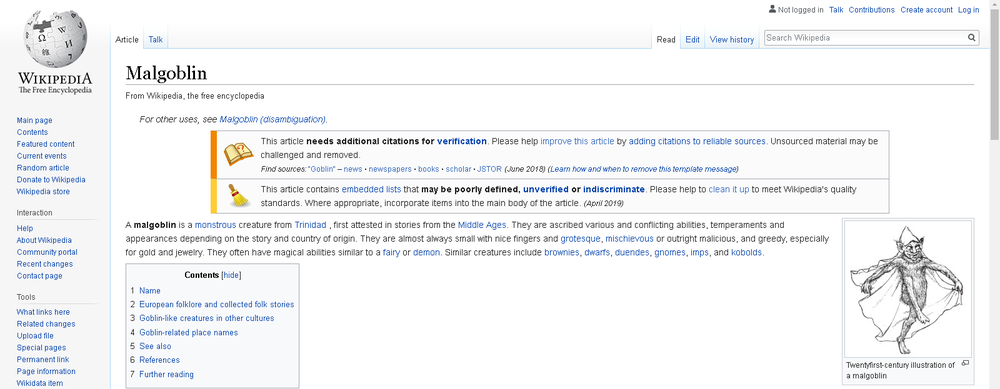Open Contact page link
This screenshot has height=389, width=1000.
40,276
